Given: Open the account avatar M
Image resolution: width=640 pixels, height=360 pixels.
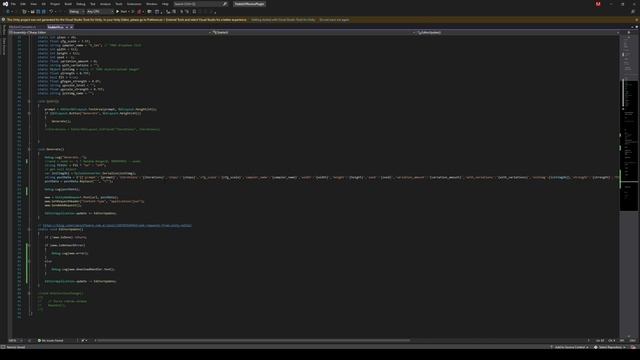Looking at the screenshot, I should [598, 4].
